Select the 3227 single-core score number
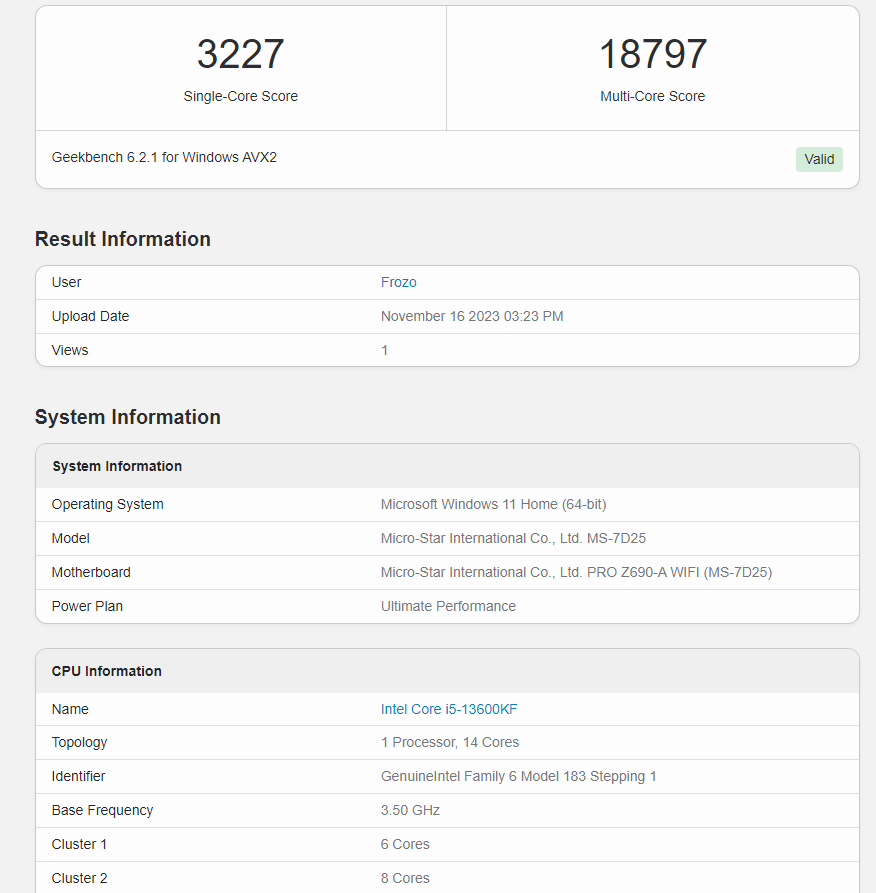 240,54
